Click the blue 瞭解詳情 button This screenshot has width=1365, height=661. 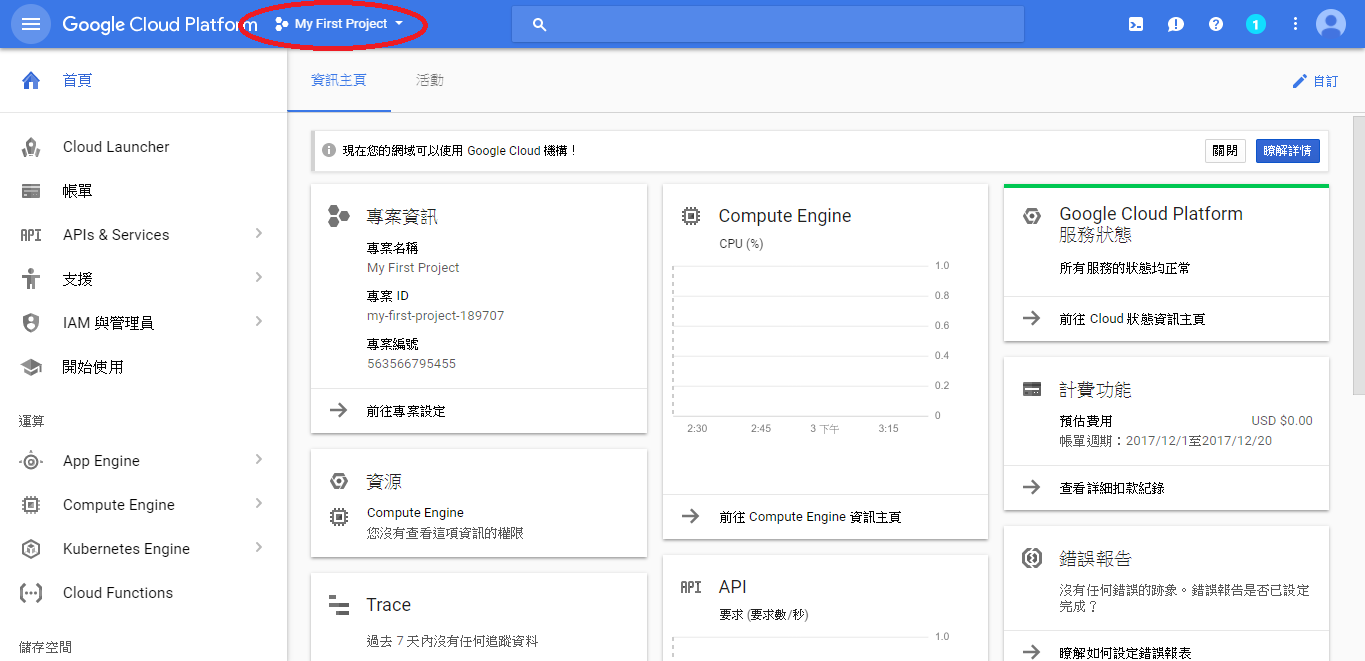click(1288, 151)
